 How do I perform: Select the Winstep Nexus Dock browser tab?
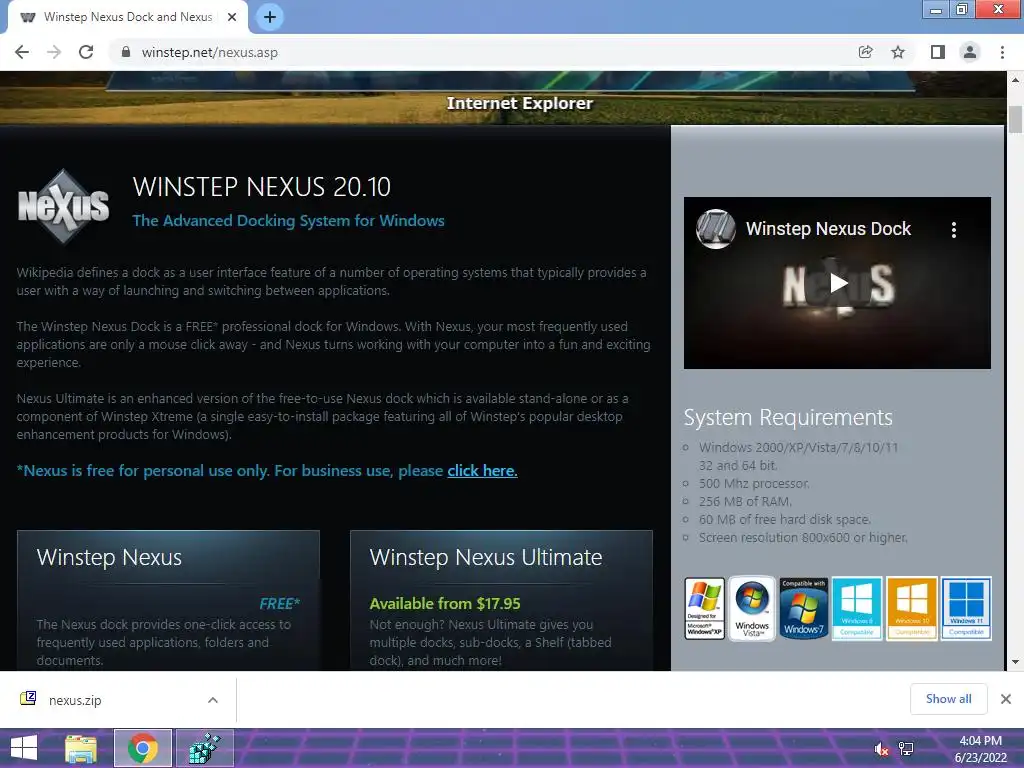tap(127, 17)
